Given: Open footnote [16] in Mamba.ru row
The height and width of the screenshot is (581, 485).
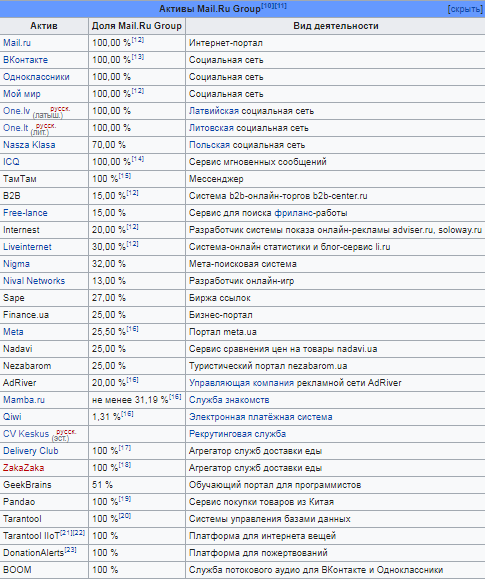Looking at the screenshot, I should tap(175, 397).
